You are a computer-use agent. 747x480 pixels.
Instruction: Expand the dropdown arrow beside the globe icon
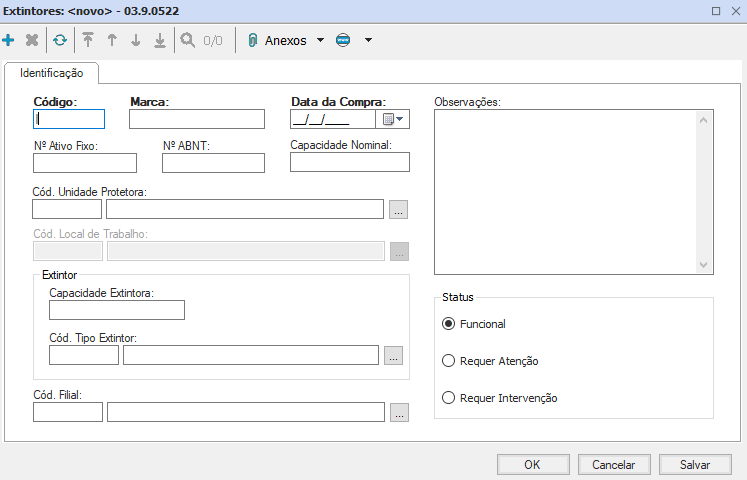tap(368, 41)
